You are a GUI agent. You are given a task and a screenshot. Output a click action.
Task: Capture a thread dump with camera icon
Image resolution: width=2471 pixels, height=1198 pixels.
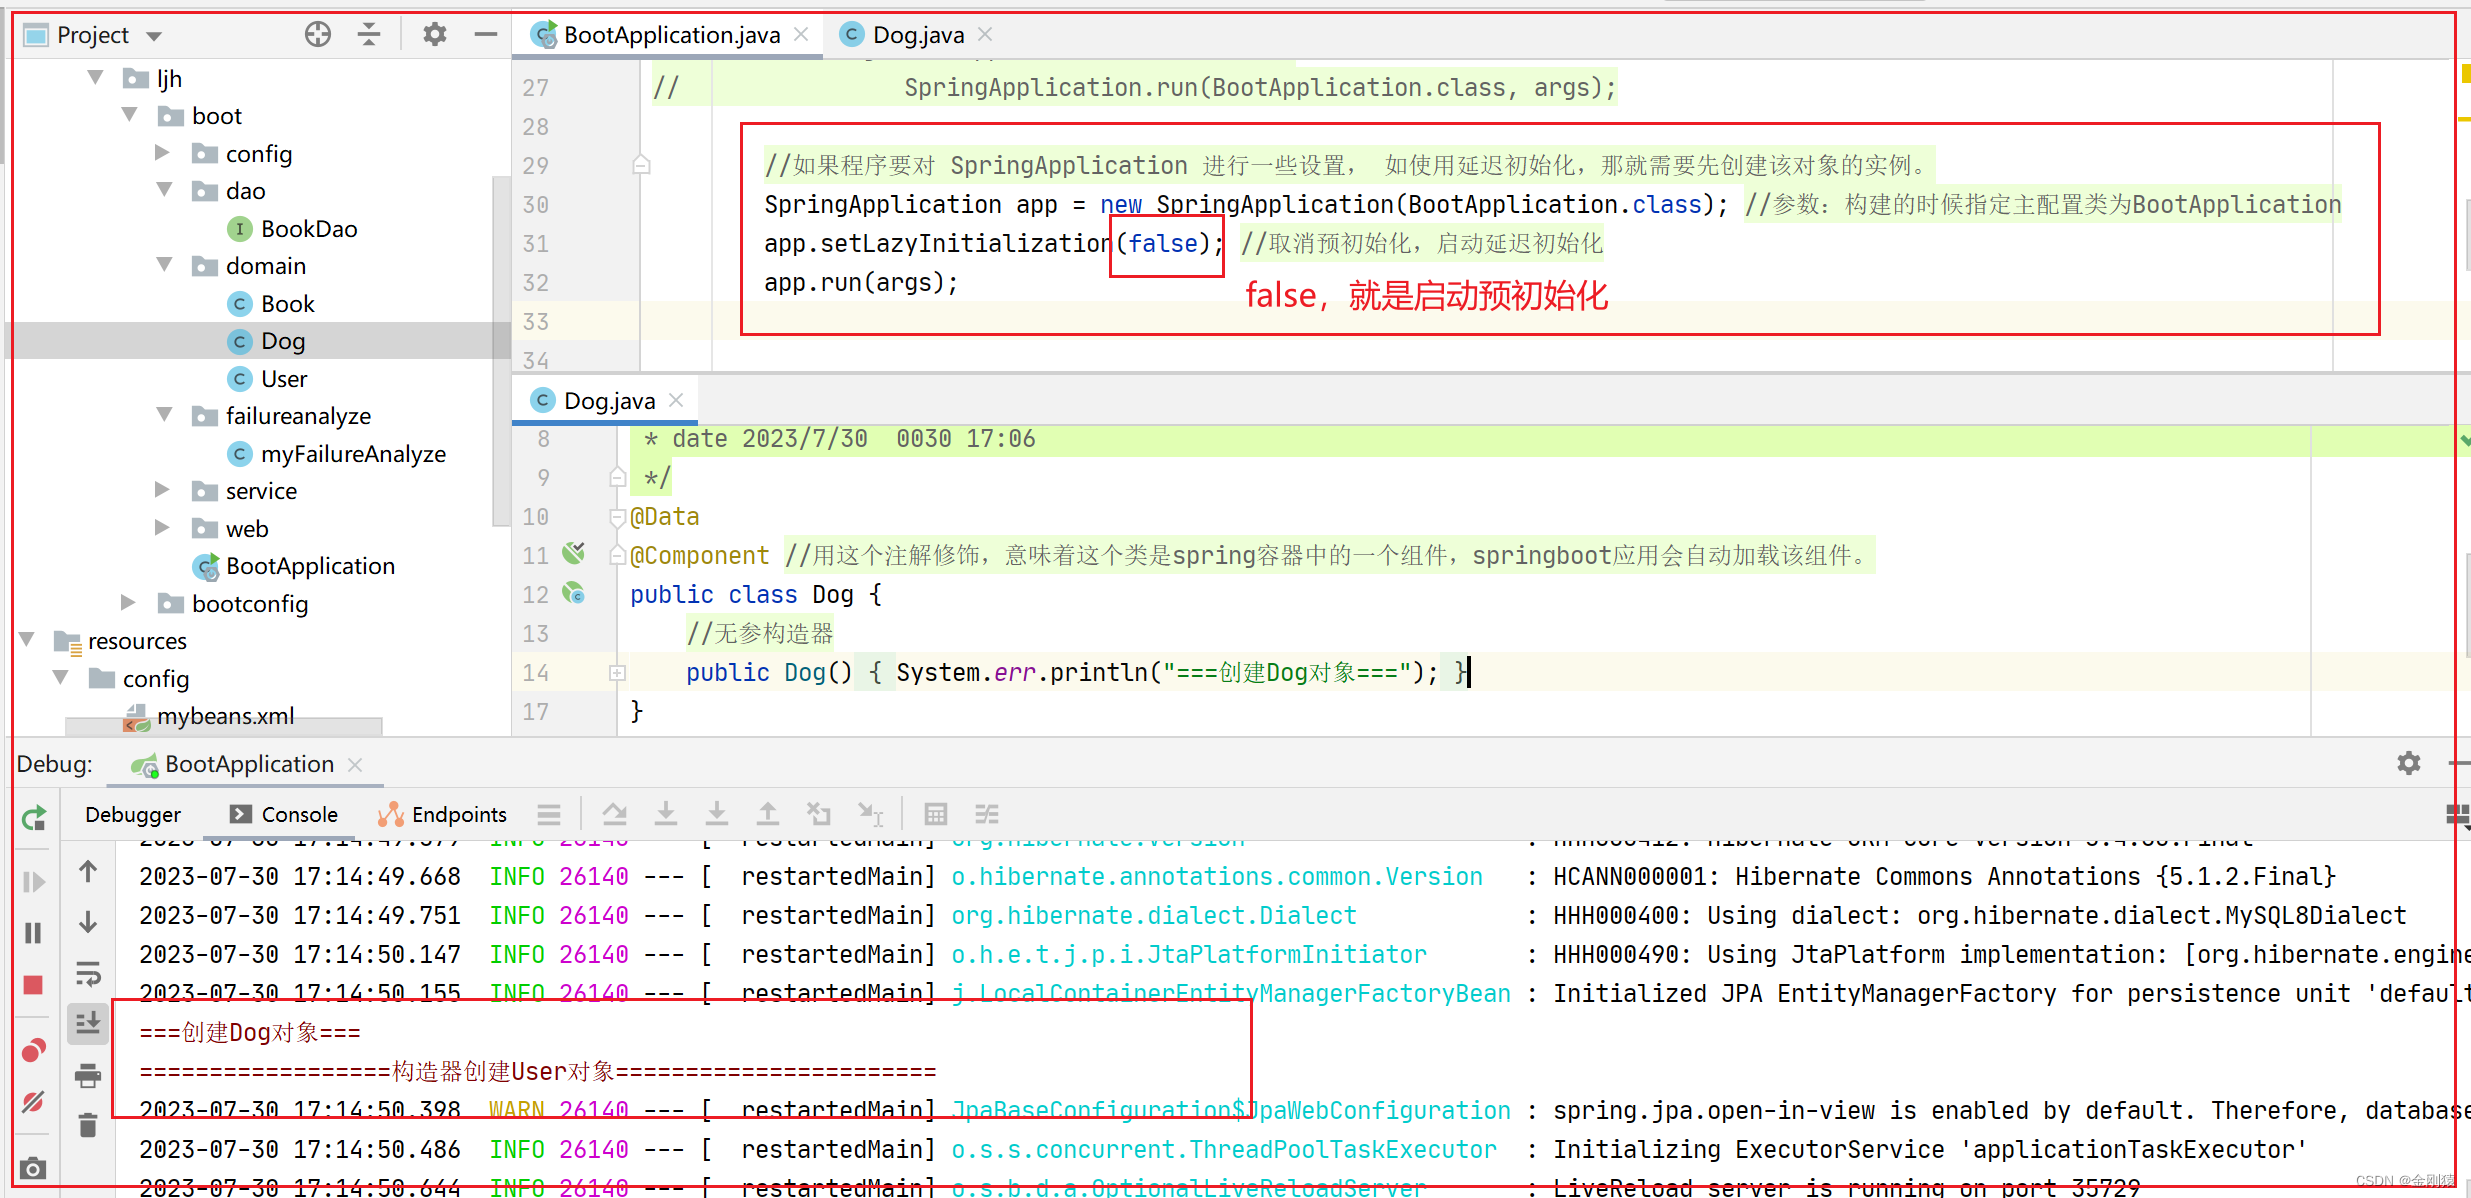tap(33, 1167)
